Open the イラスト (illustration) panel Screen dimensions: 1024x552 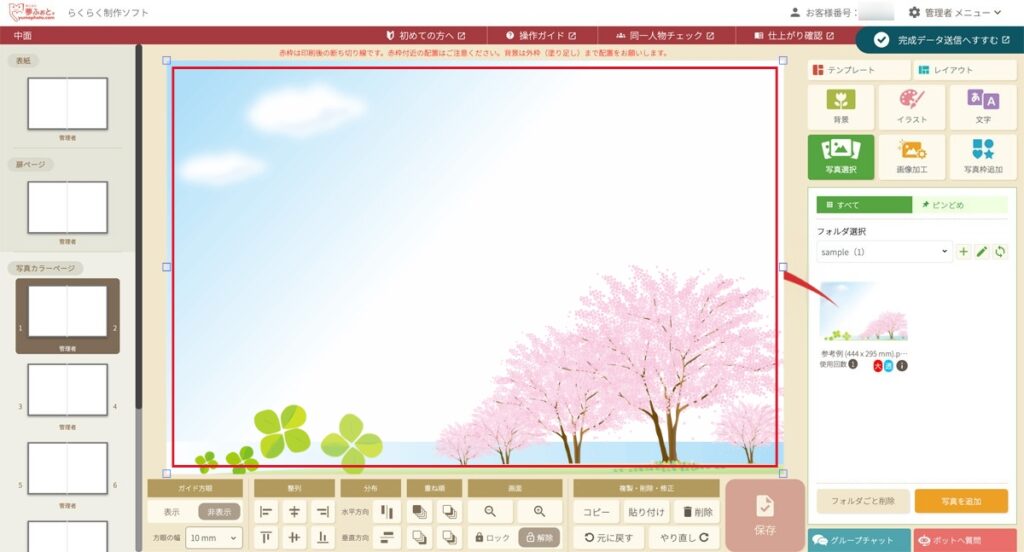[911, 107]
